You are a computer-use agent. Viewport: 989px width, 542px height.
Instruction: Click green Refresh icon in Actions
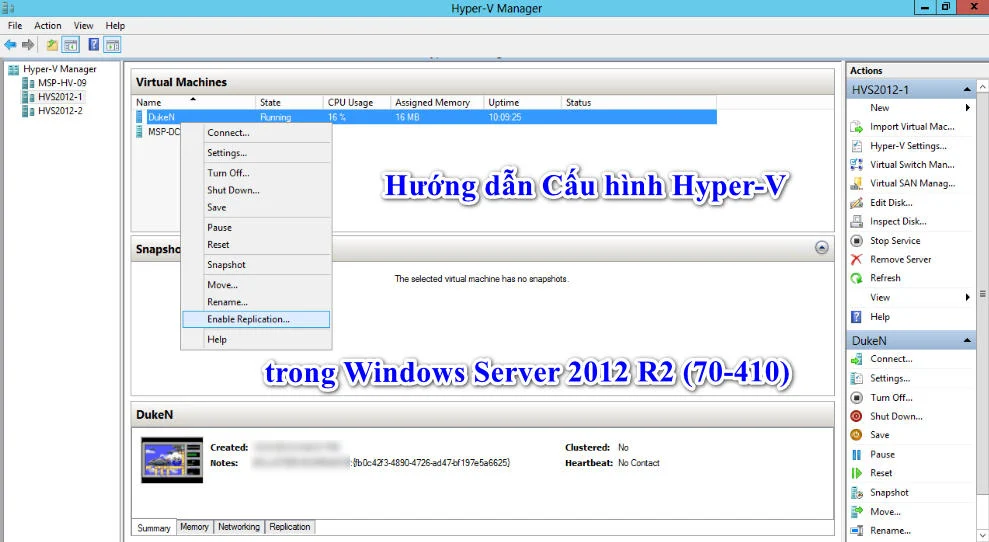pos(856,278)
